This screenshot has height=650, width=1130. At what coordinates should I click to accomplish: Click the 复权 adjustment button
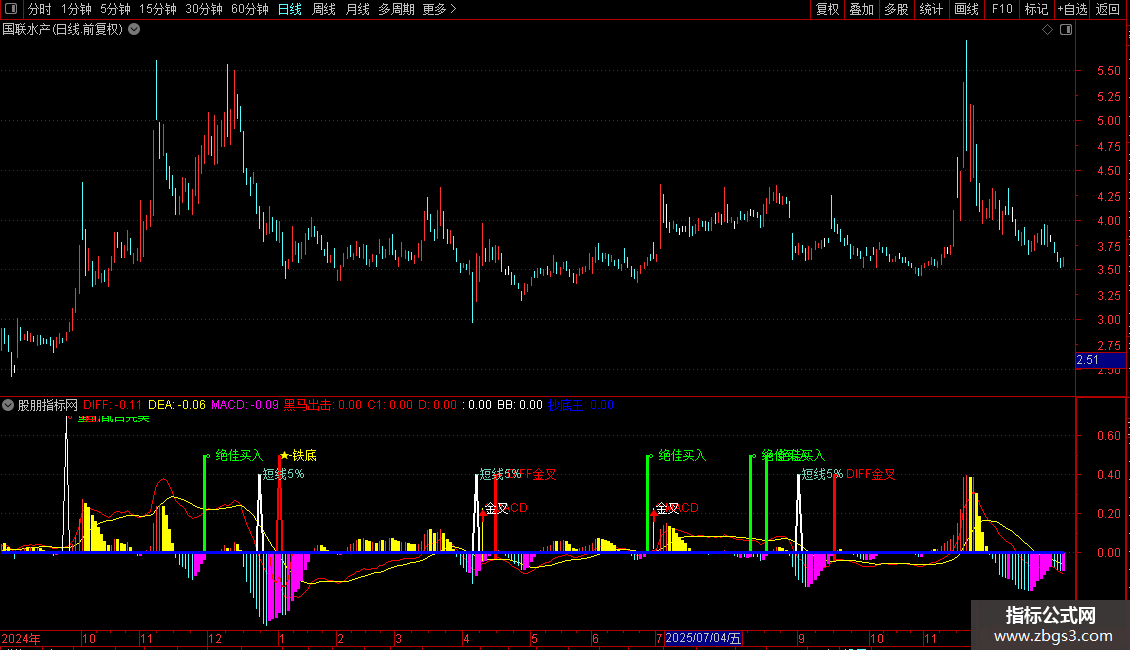(x=827, y=9)
